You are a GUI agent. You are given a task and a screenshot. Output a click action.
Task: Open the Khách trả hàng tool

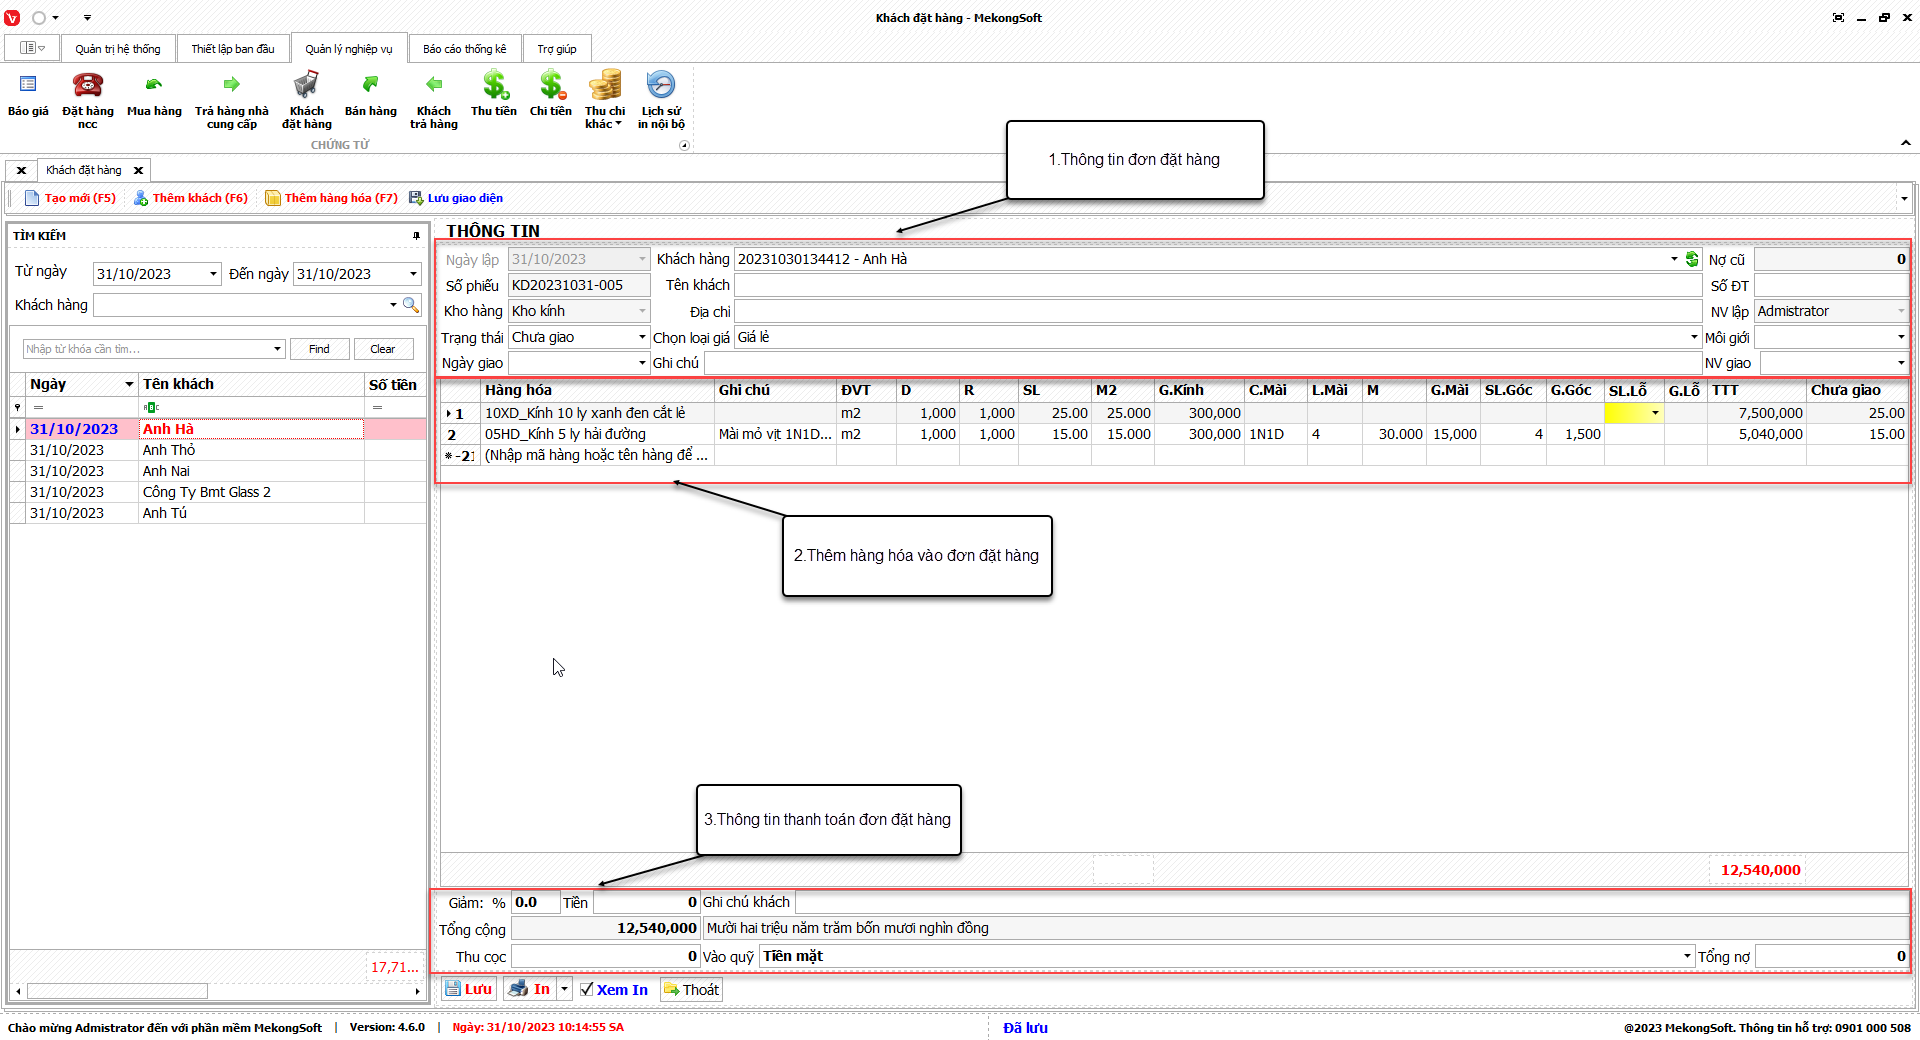[434, 98]
